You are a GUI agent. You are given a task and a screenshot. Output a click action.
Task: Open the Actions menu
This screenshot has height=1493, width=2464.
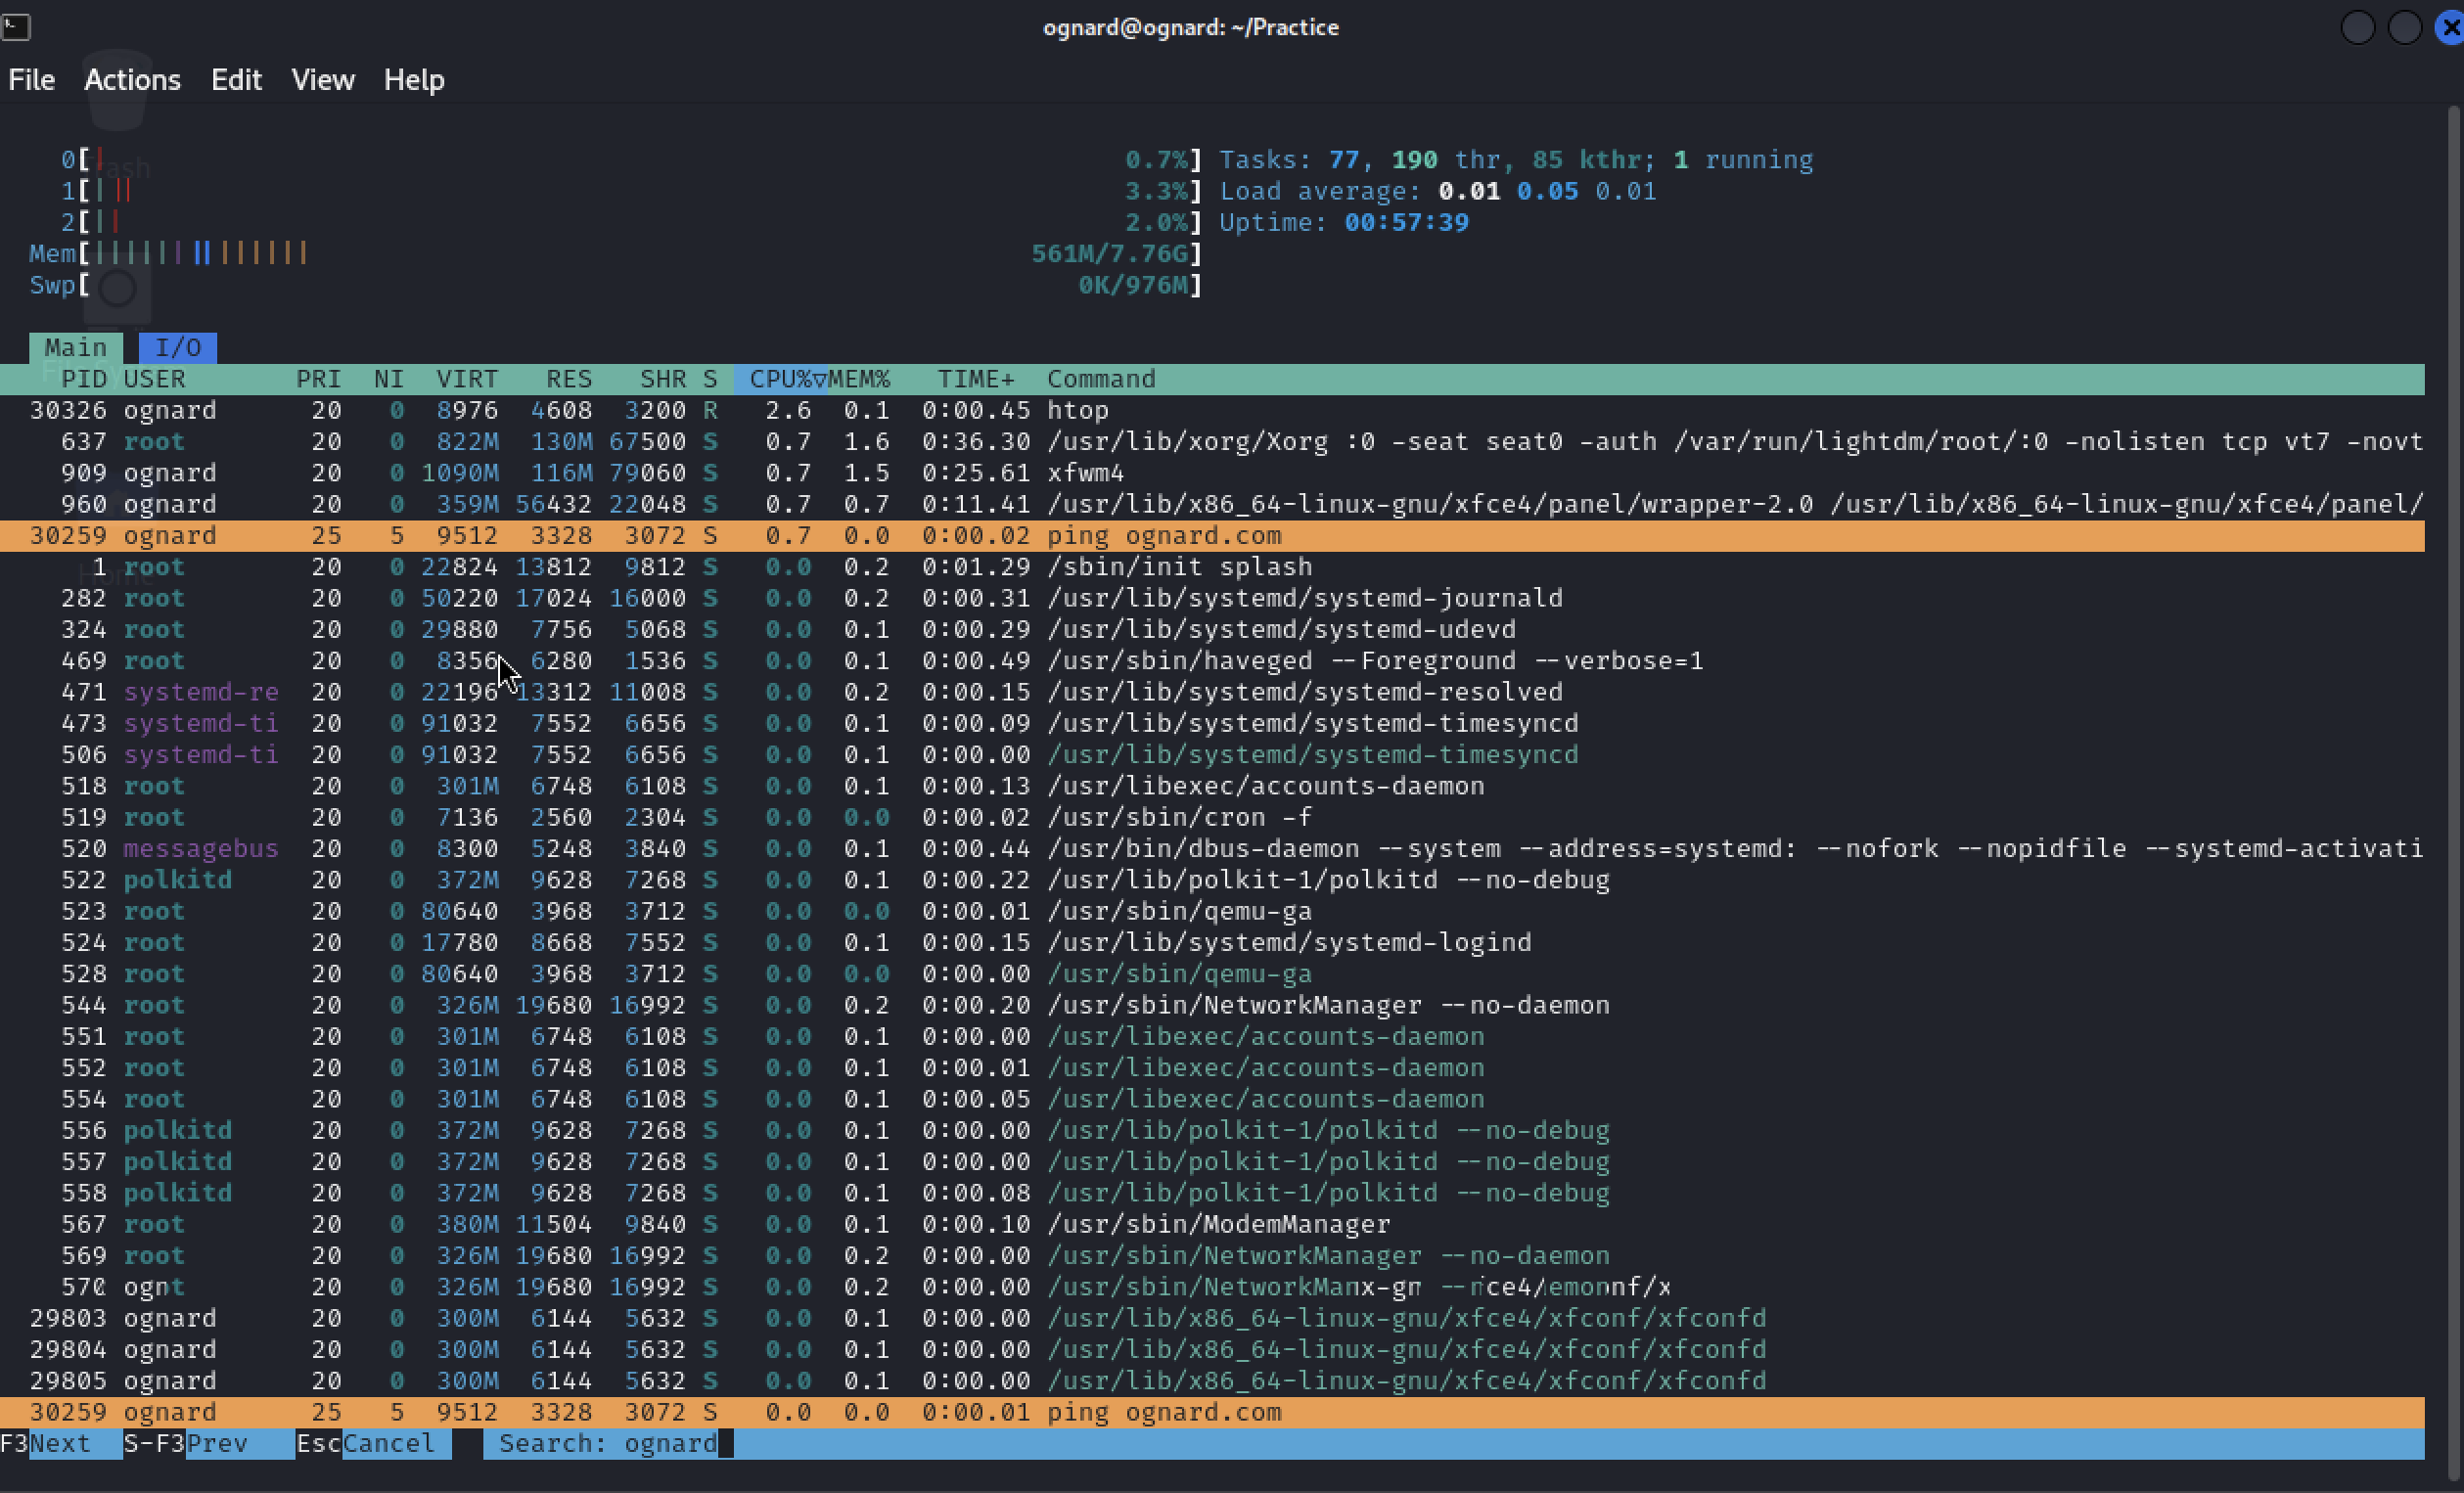132,80
